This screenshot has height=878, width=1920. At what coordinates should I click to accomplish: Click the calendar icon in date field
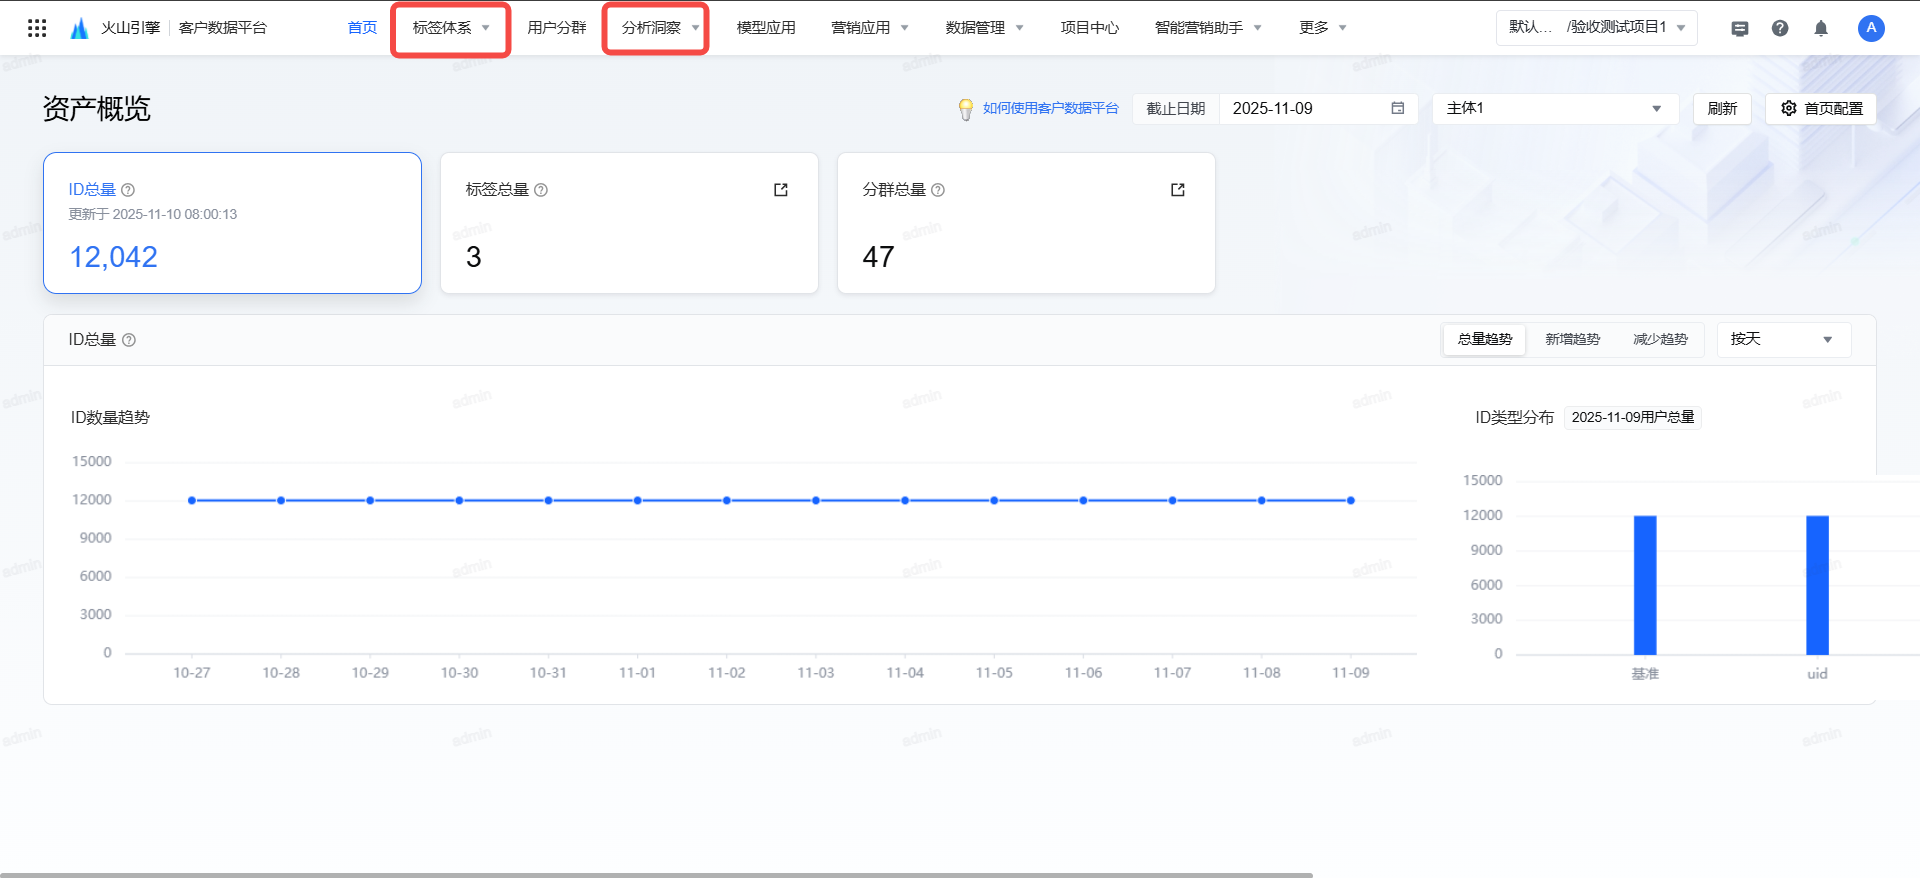pos(1398,108)
